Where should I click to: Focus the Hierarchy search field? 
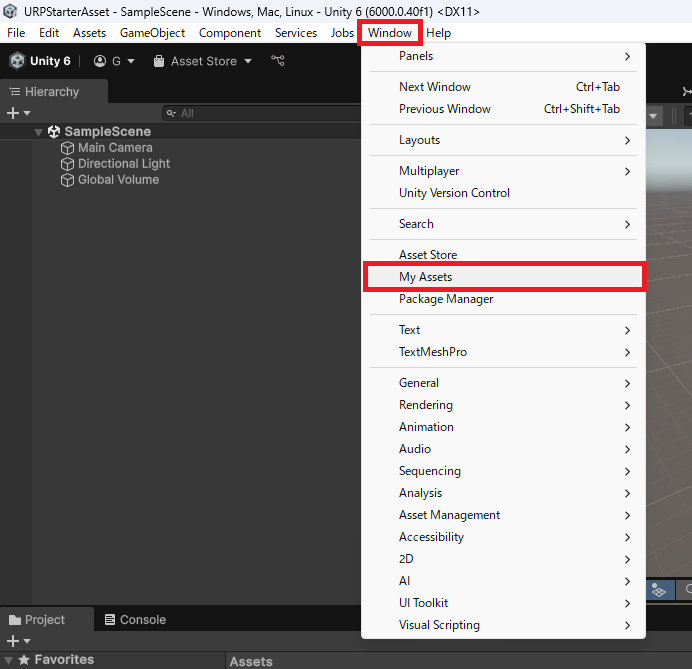point(261,113)
